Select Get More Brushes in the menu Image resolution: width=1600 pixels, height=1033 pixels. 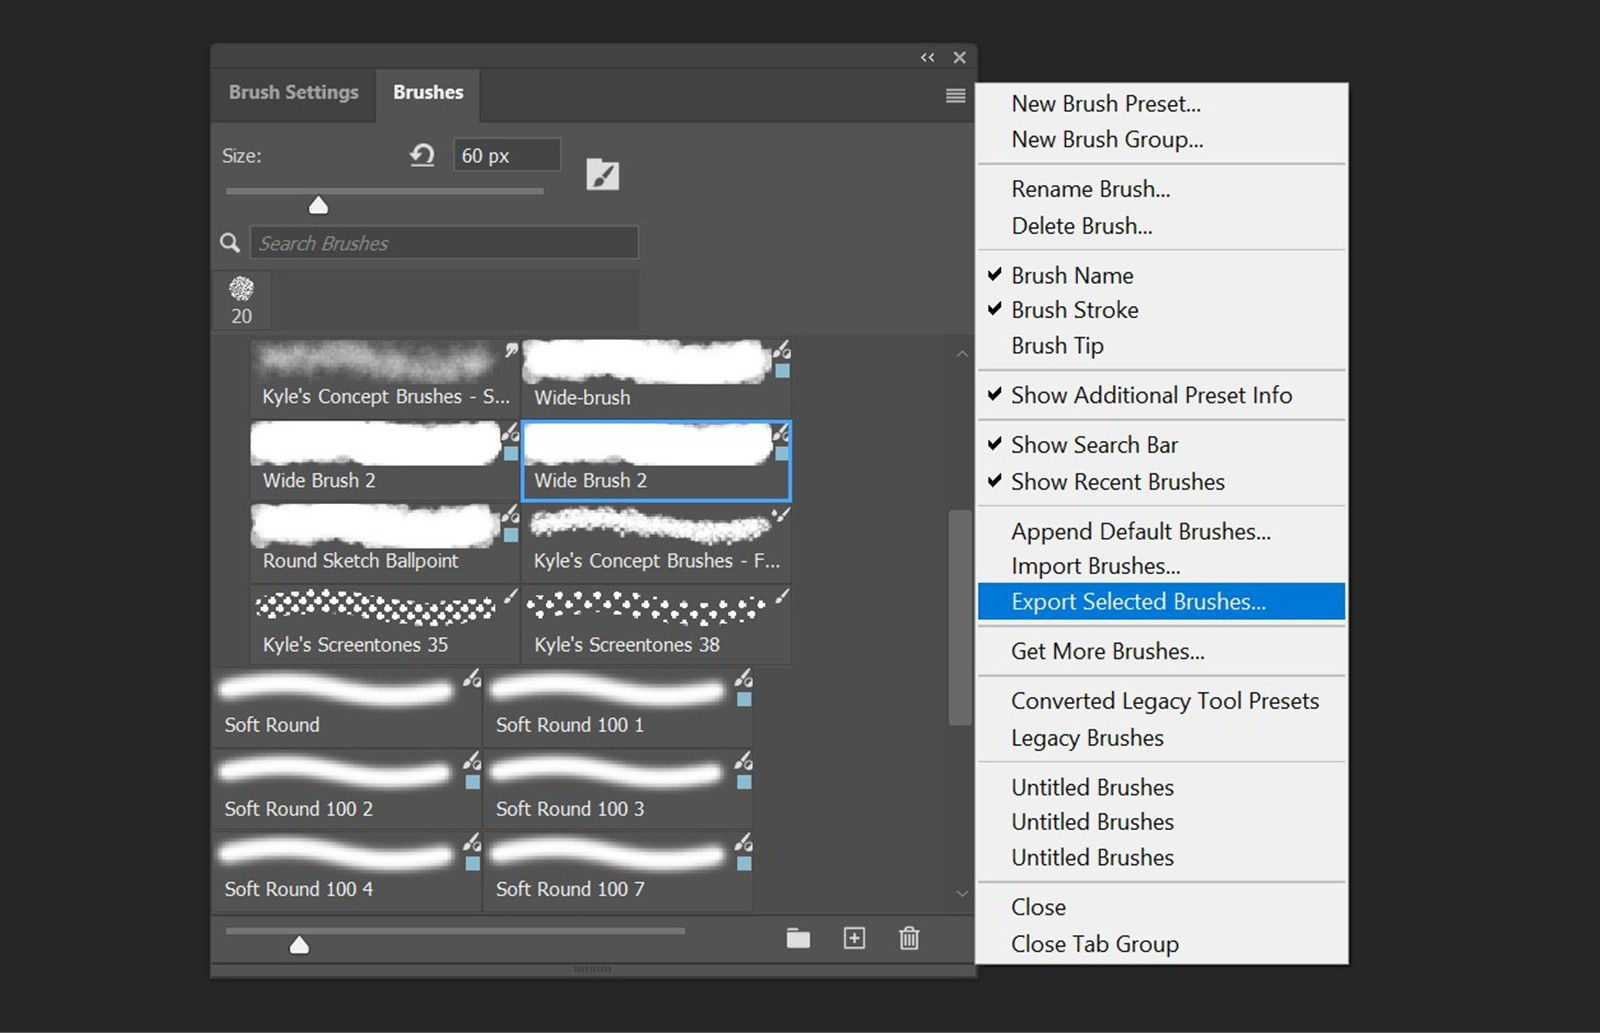[x=1107, y=651]
